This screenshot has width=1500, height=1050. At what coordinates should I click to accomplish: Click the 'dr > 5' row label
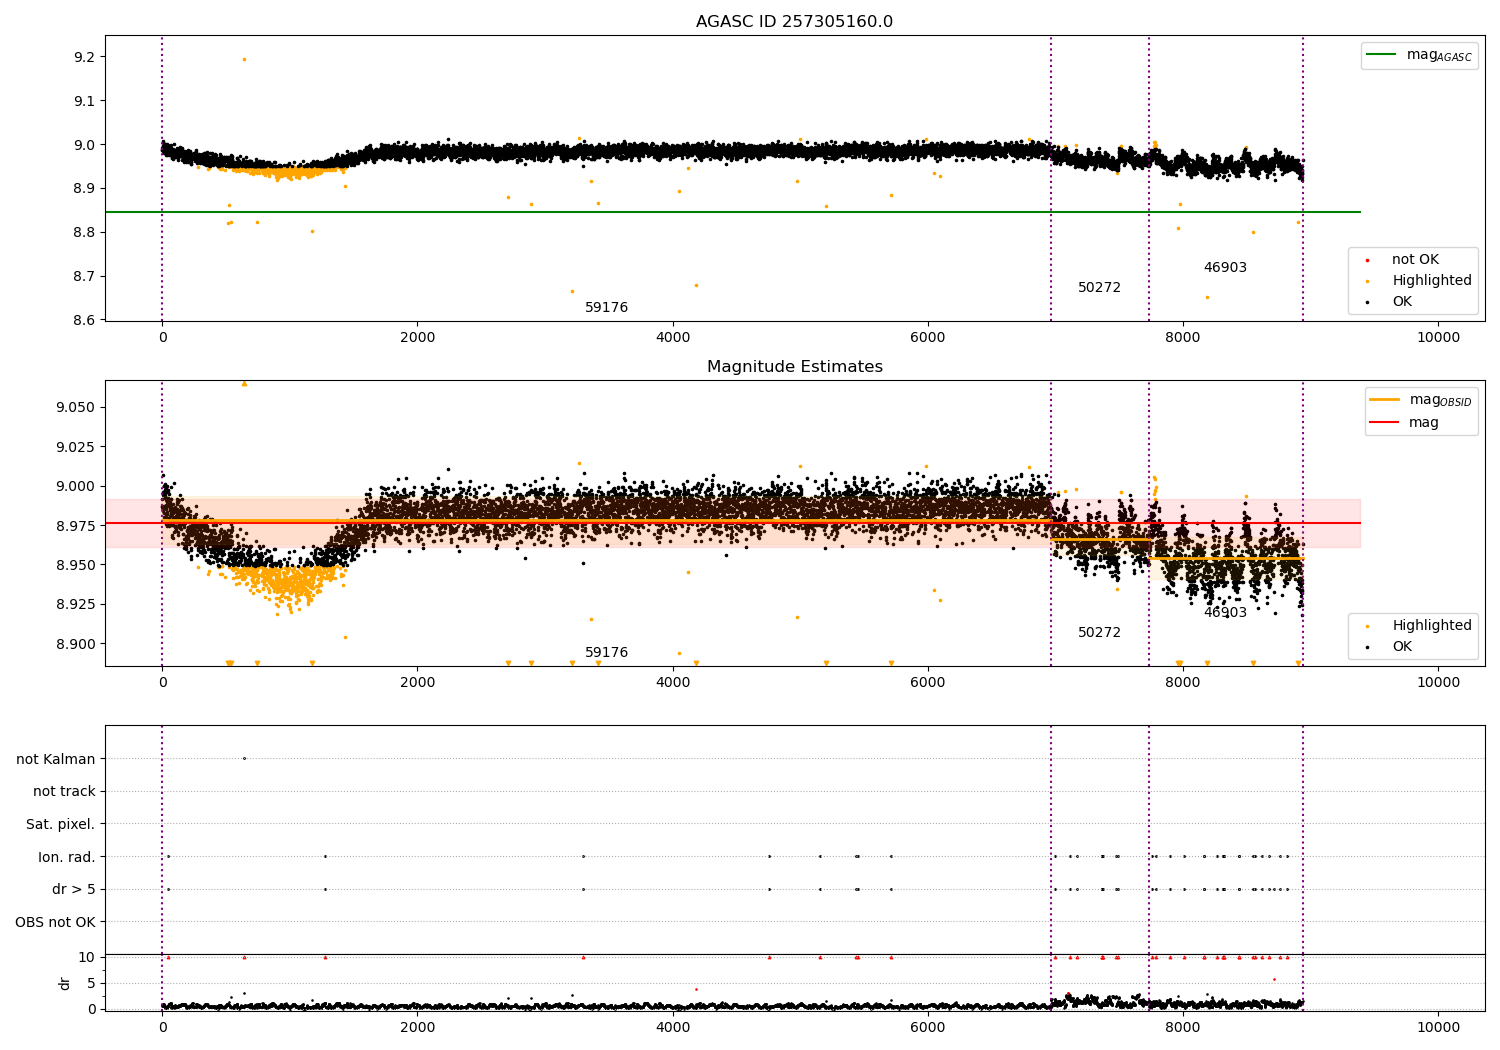point(74,889)
